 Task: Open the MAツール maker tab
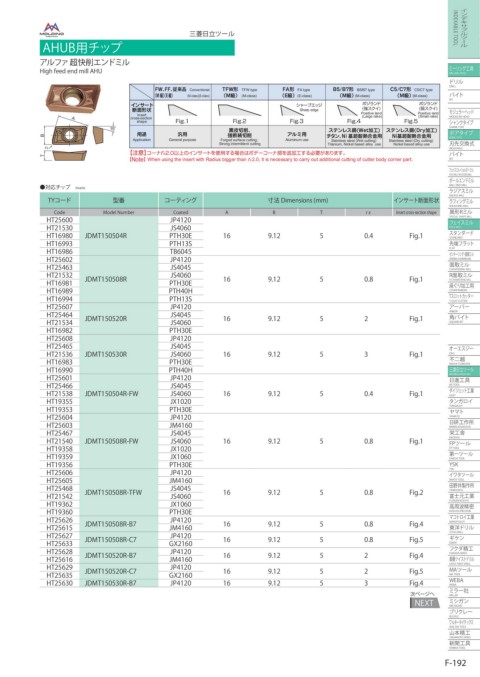463,570
